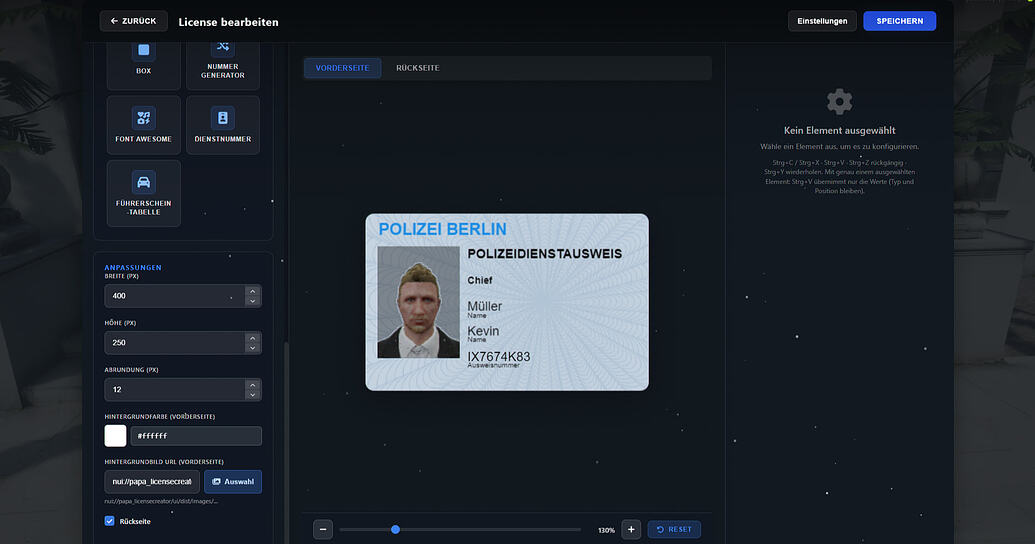Select the Müller name text on card
Viewport: 1035px width, 544px height.
[484, 306]
